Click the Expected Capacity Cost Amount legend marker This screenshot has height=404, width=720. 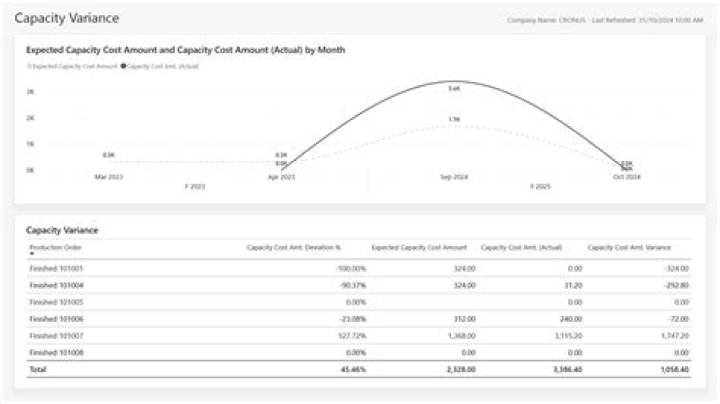click(x=29, y=65)
